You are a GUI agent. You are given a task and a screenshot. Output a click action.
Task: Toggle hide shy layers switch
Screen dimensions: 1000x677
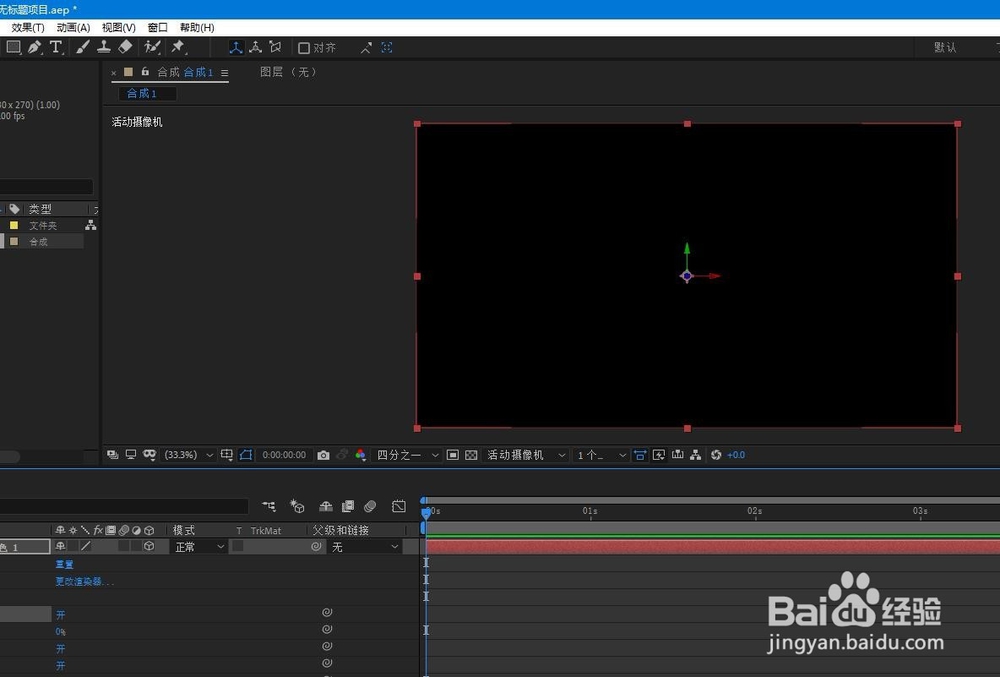coord(326,506)
